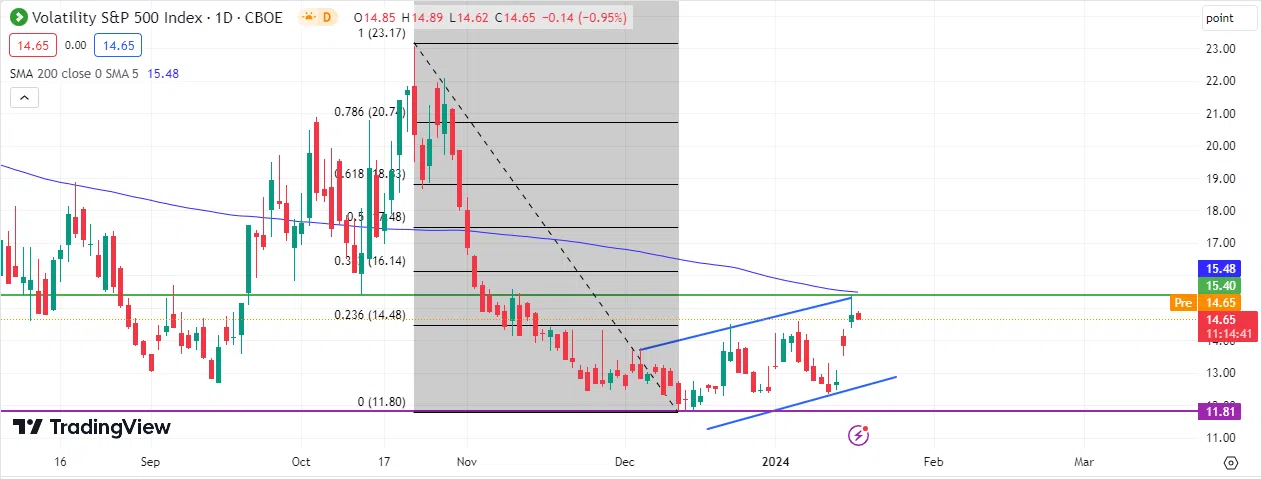
Task: Open the point unit dropdown
Action: [x=1228, y=18]
